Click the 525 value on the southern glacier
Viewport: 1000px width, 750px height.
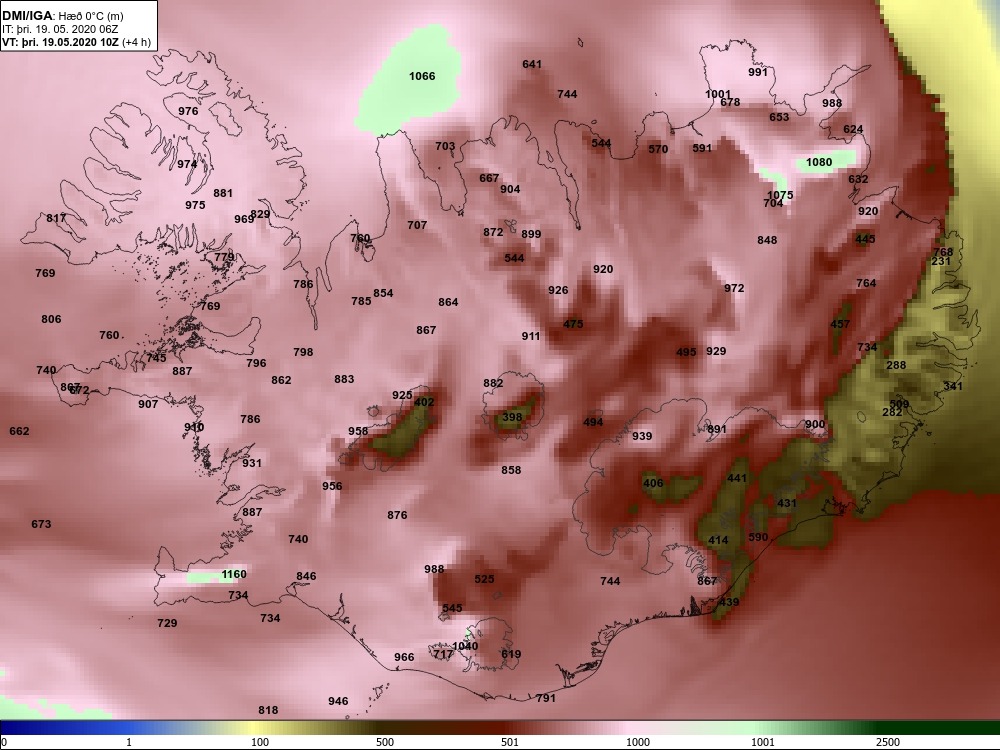point(484,579)
